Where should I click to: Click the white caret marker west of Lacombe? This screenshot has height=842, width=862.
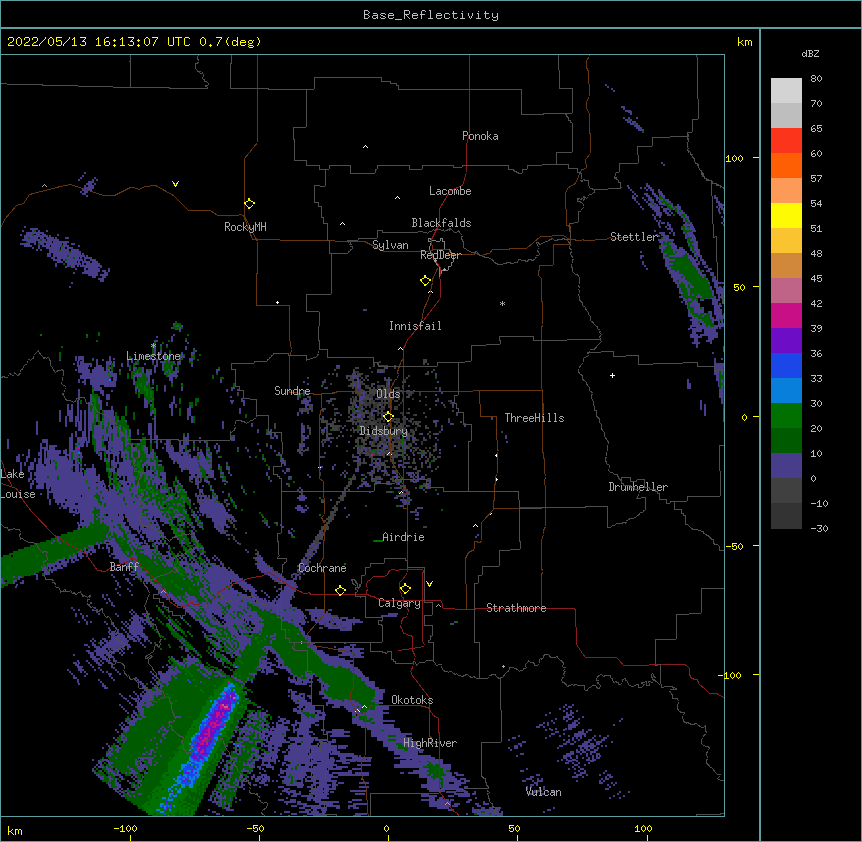[397, 197]
